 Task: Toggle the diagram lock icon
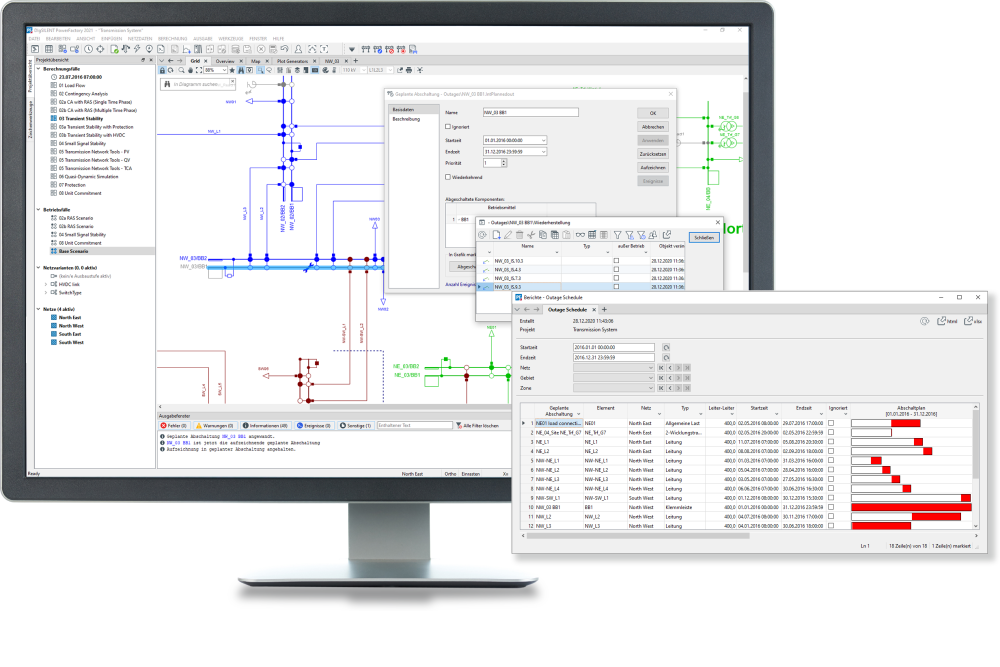[162, 70]
